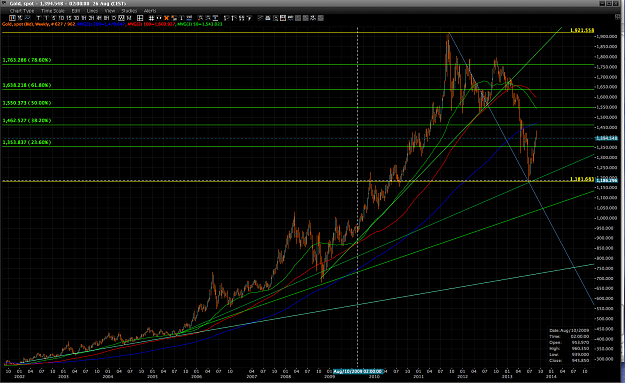Click the red MVG 100 legend entry
The width and height of the screenshot is (625, 383).
point(151,24)
